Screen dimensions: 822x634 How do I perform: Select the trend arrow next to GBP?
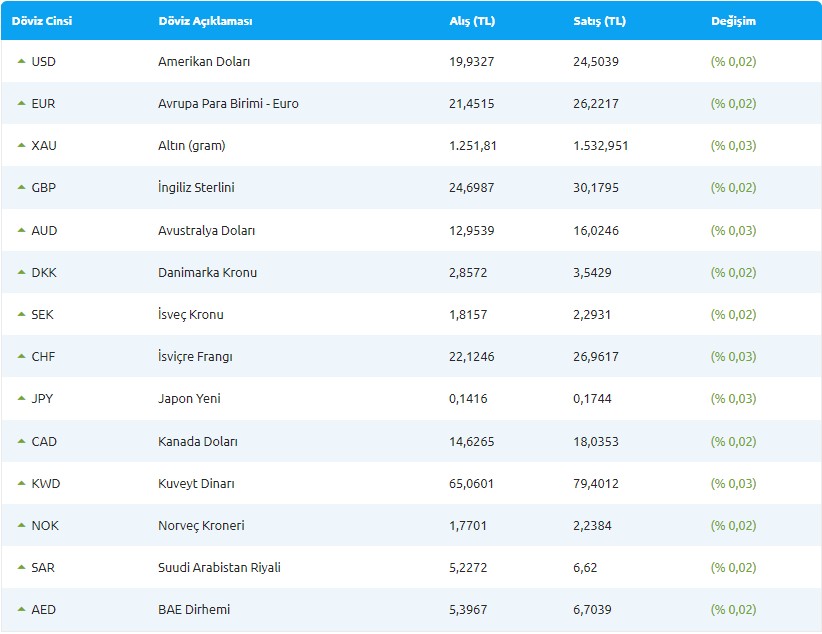(x=21, y=187)
